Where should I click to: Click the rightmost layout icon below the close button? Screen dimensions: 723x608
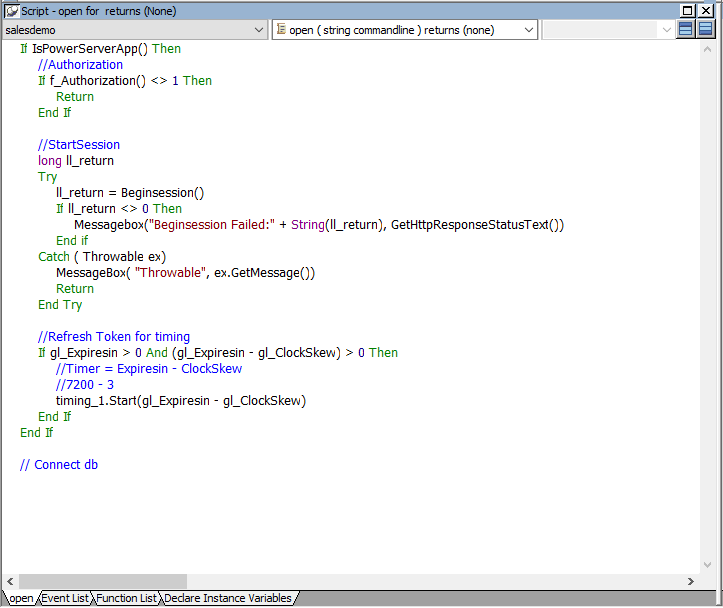point(706,29)
